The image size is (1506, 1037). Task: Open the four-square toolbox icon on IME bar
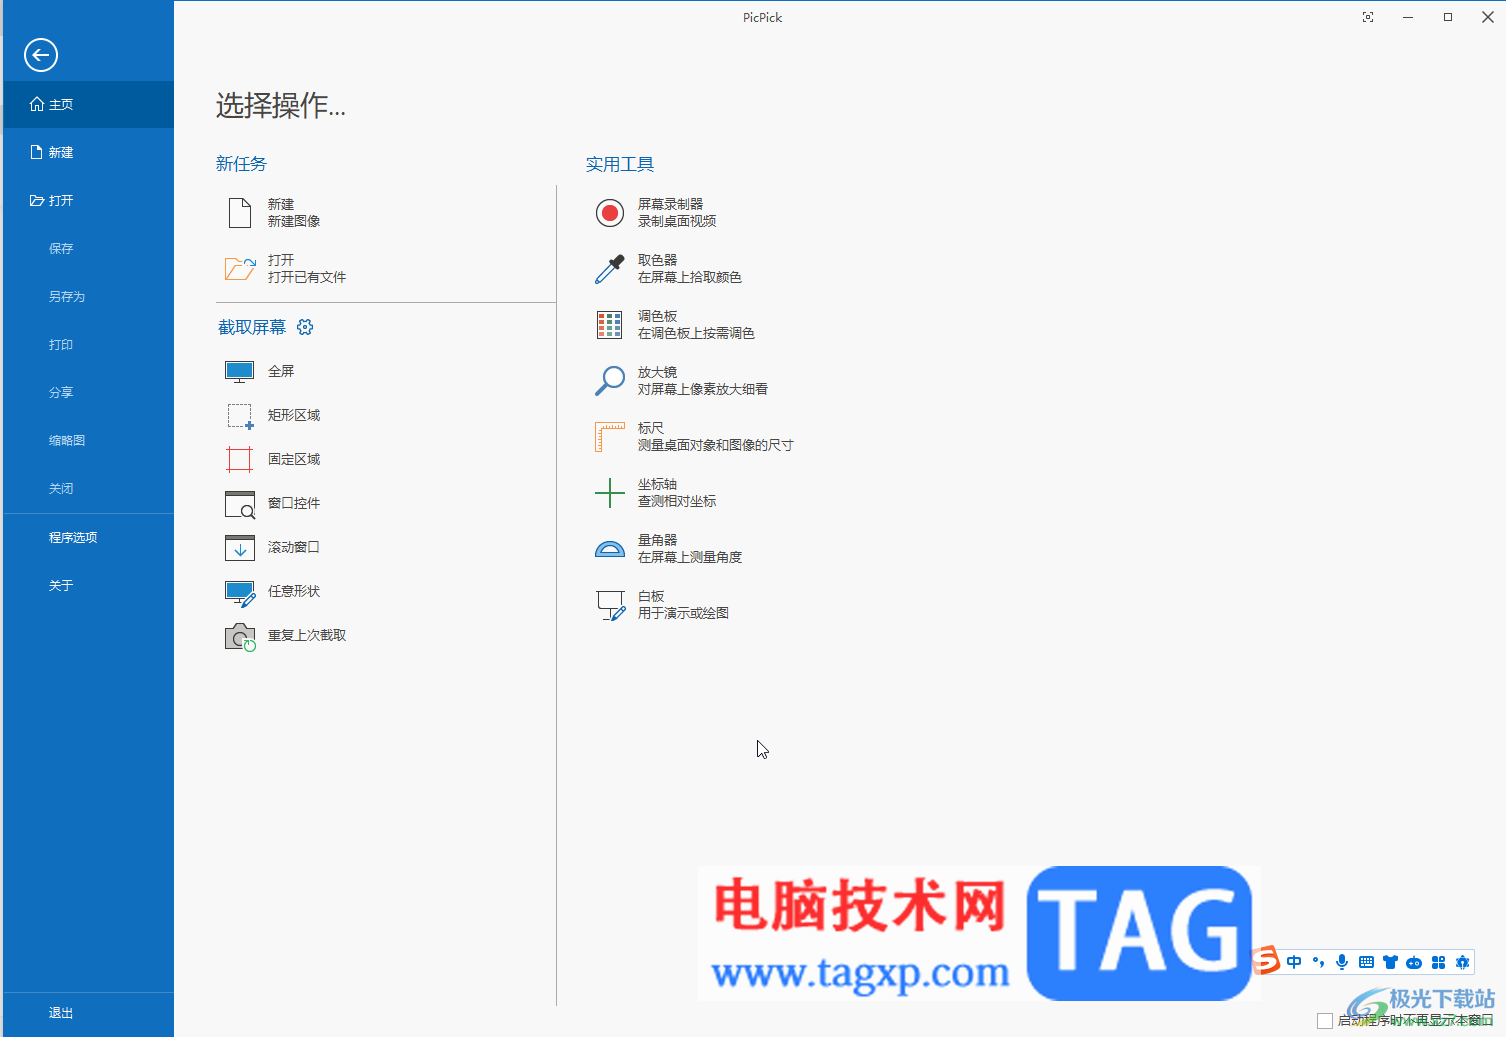click(1438, 962)
